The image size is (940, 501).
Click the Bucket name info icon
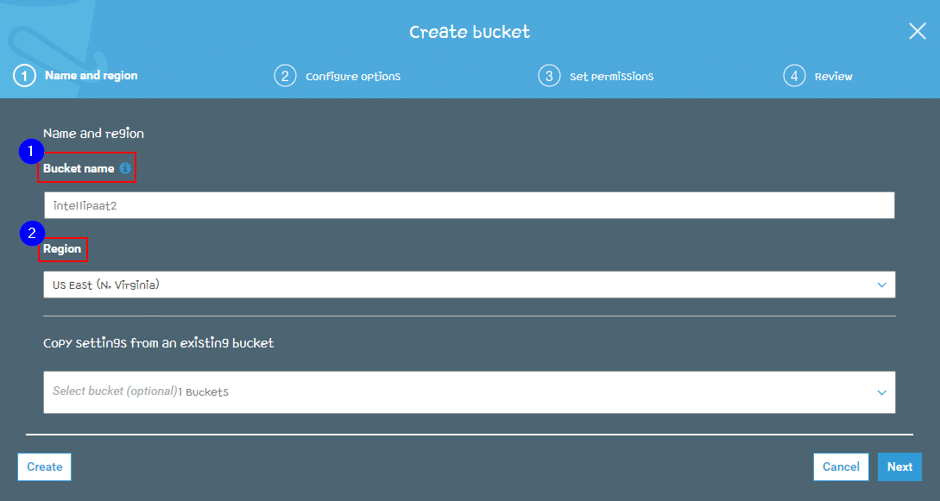pos(125,168)
